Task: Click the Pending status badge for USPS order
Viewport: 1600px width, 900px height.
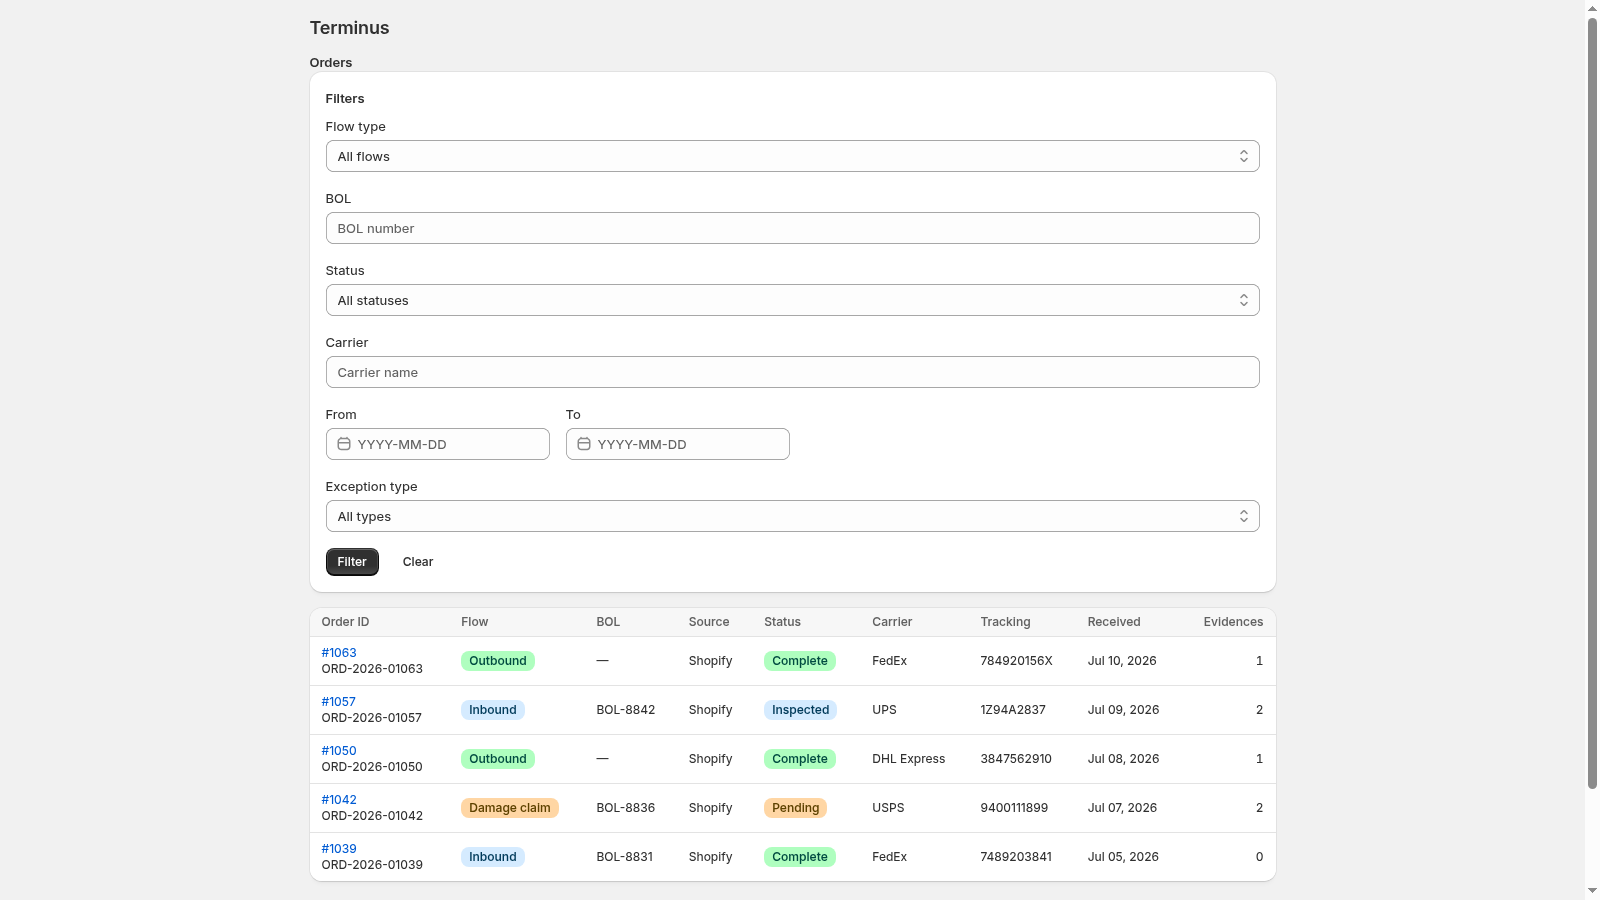Action: (x=795, y=808)
